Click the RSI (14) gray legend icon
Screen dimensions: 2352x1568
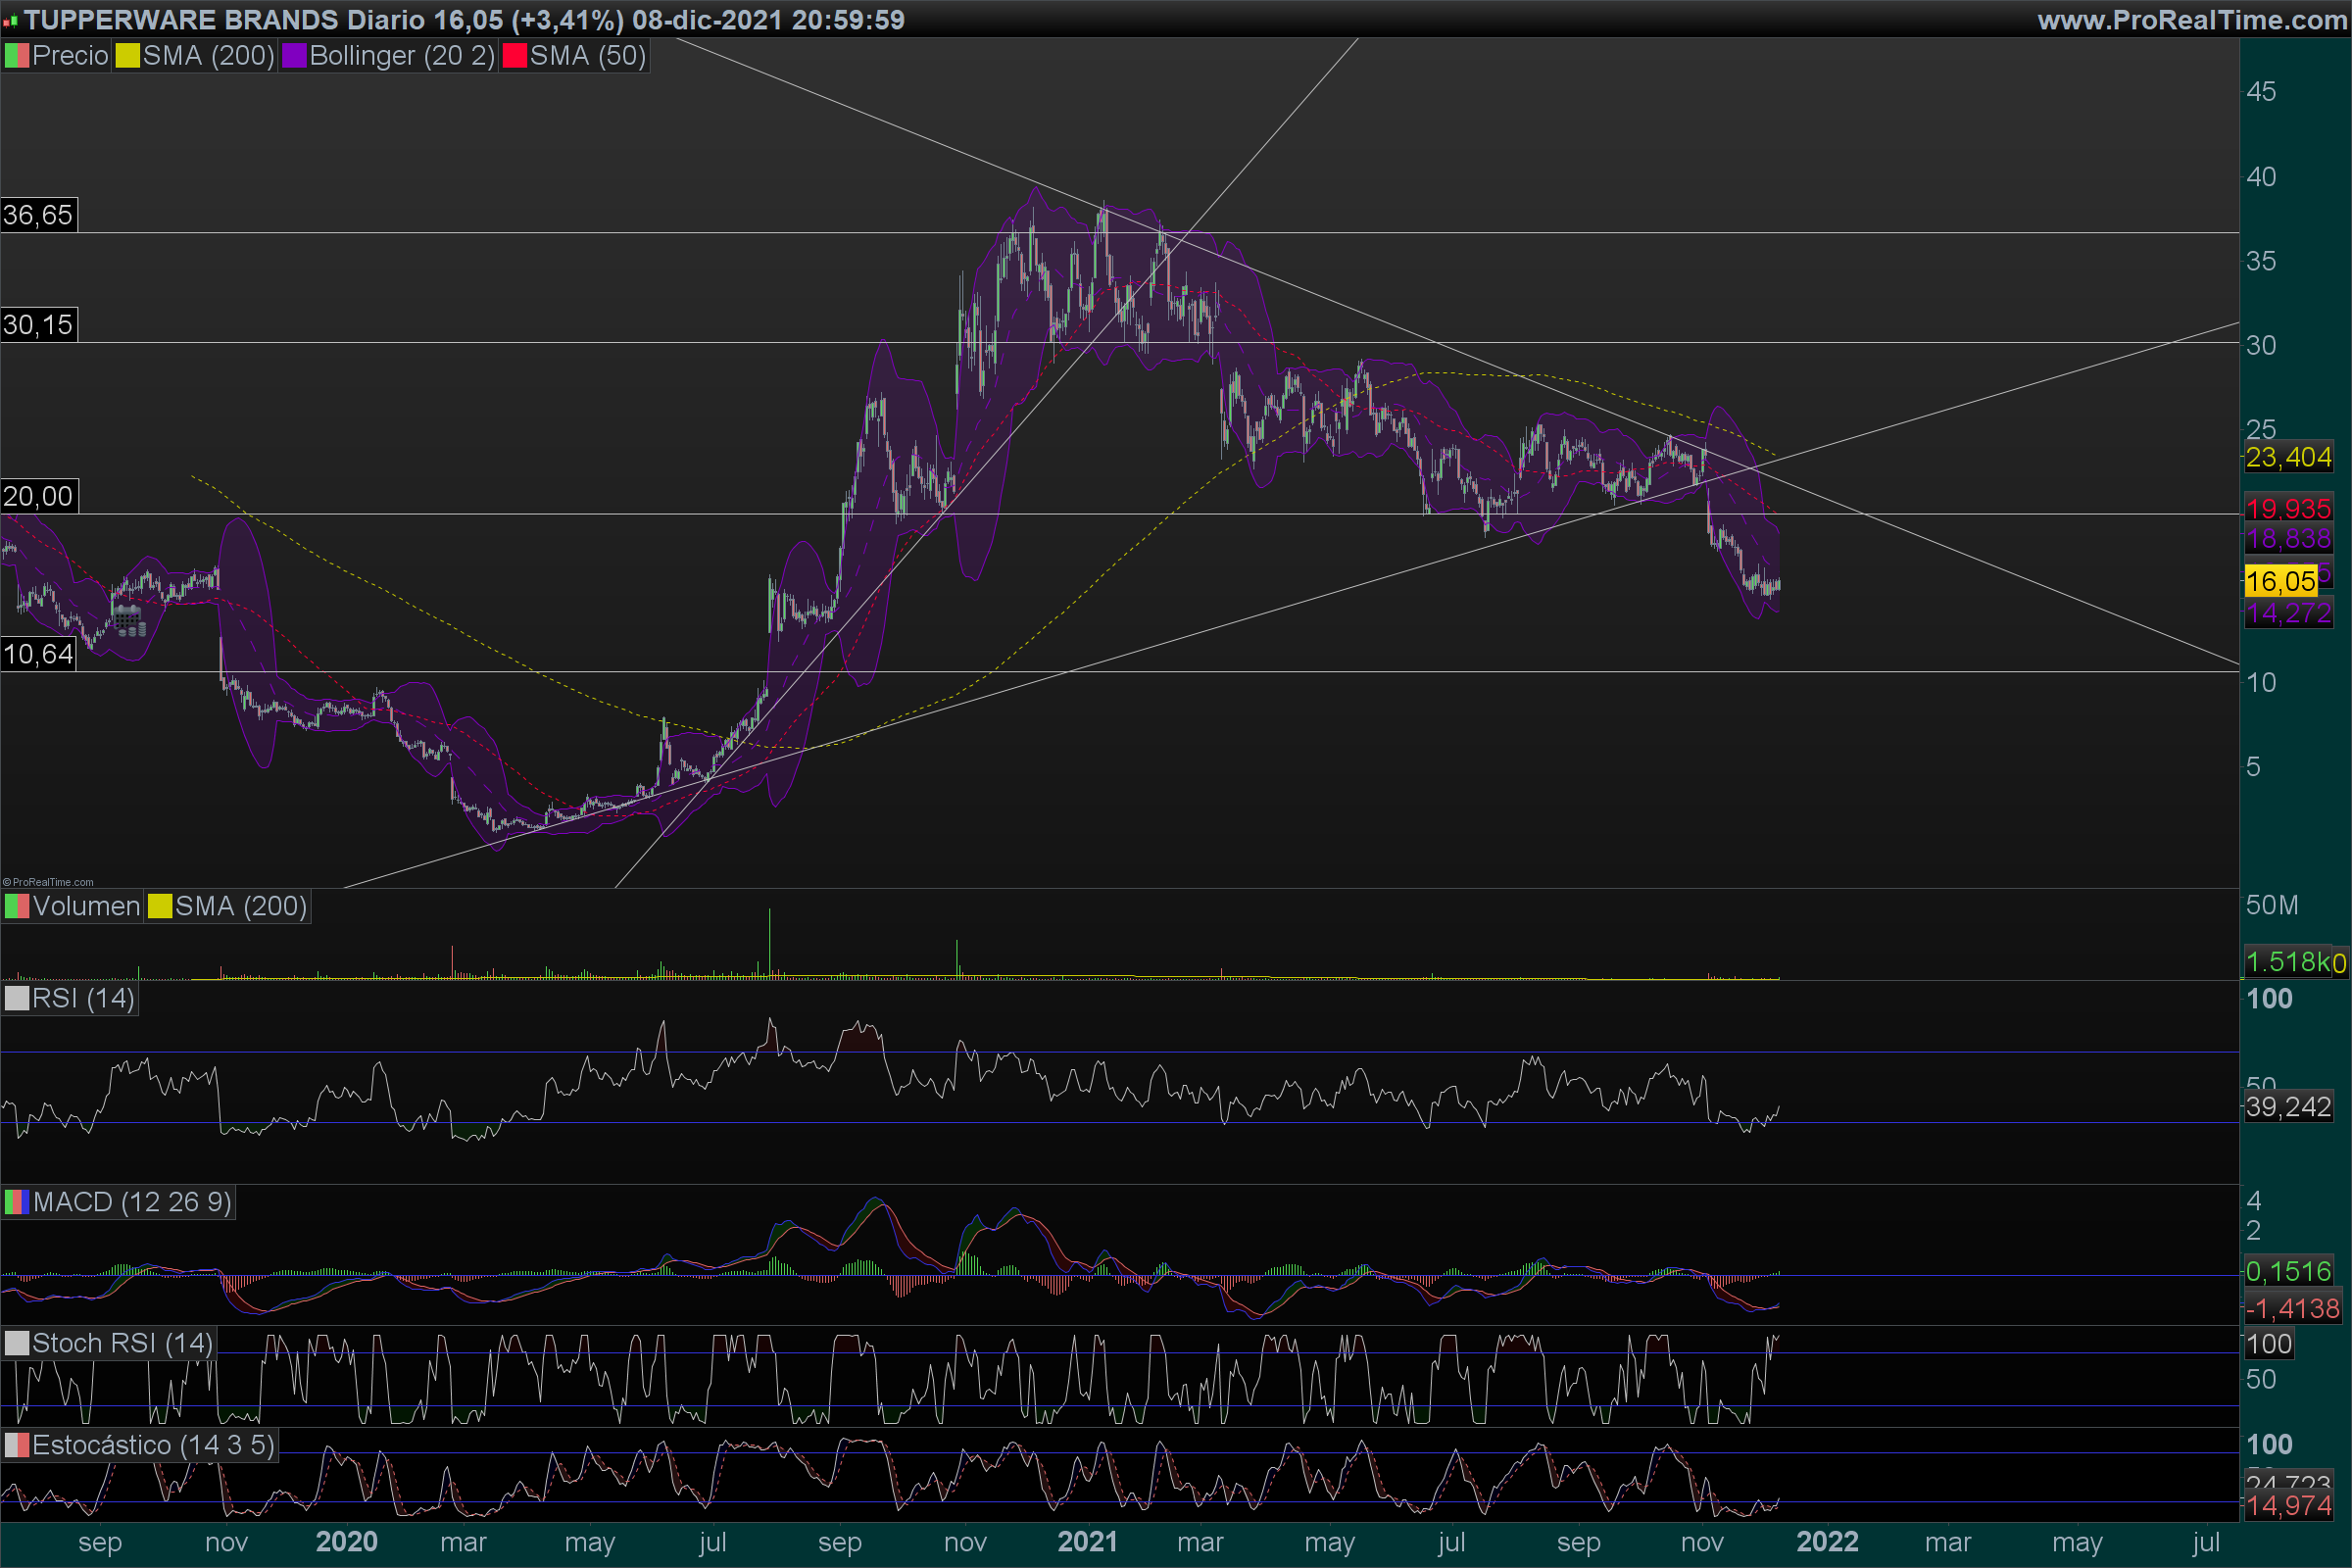[x=16, y=998]
